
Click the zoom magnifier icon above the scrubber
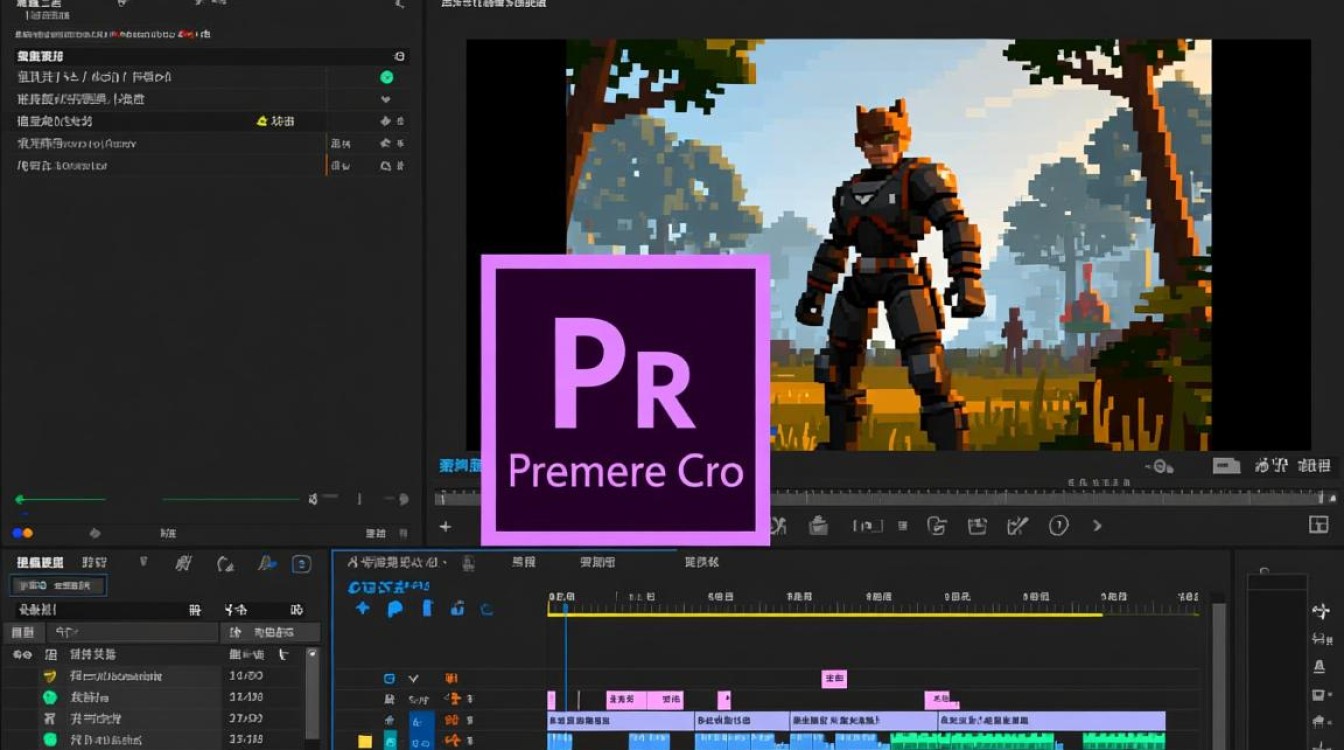tap(1161, 466)
